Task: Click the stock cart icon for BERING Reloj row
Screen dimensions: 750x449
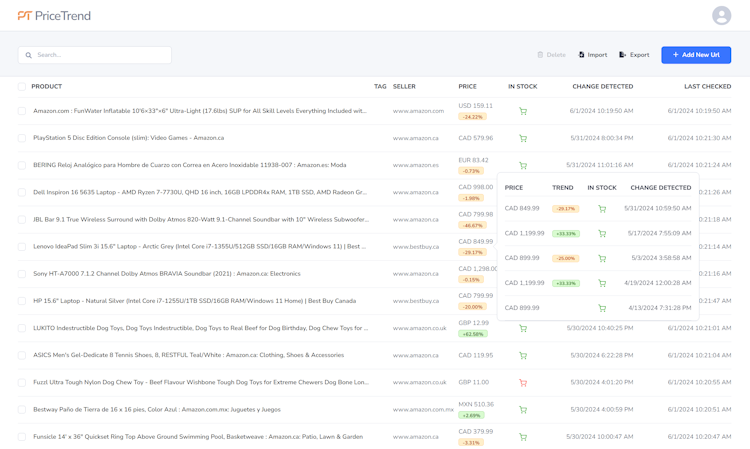Action: [523, 165]
